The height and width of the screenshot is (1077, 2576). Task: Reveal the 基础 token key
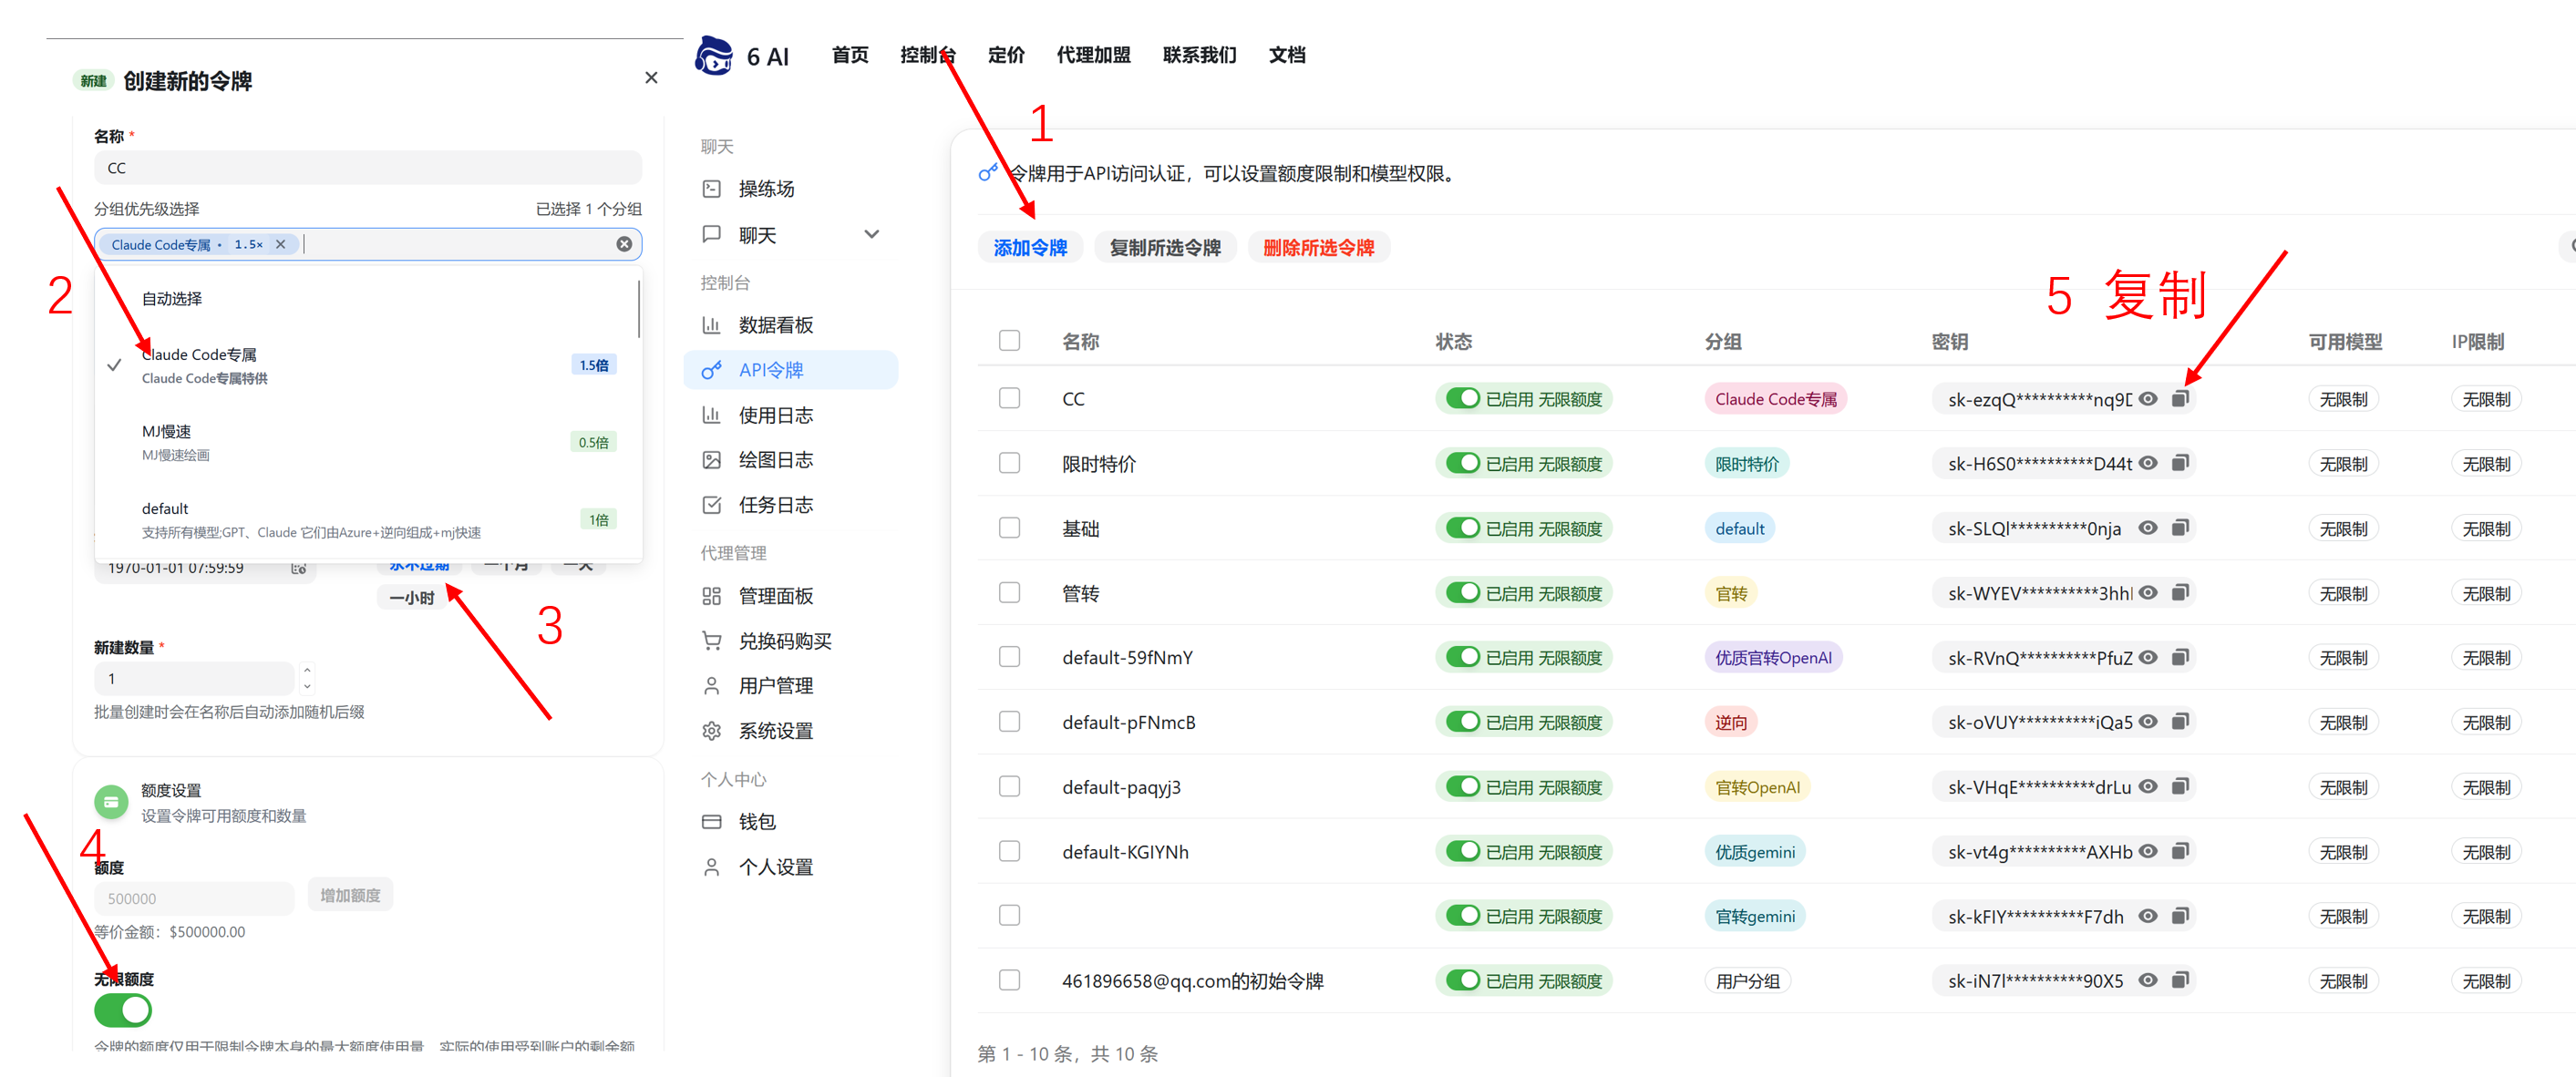[x=2148, y=528]
